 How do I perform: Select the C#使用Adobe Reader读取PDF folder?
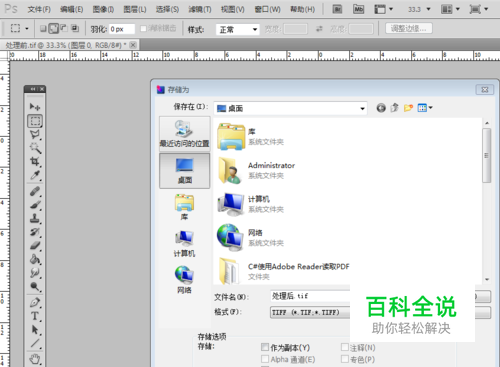pos(283,271)
